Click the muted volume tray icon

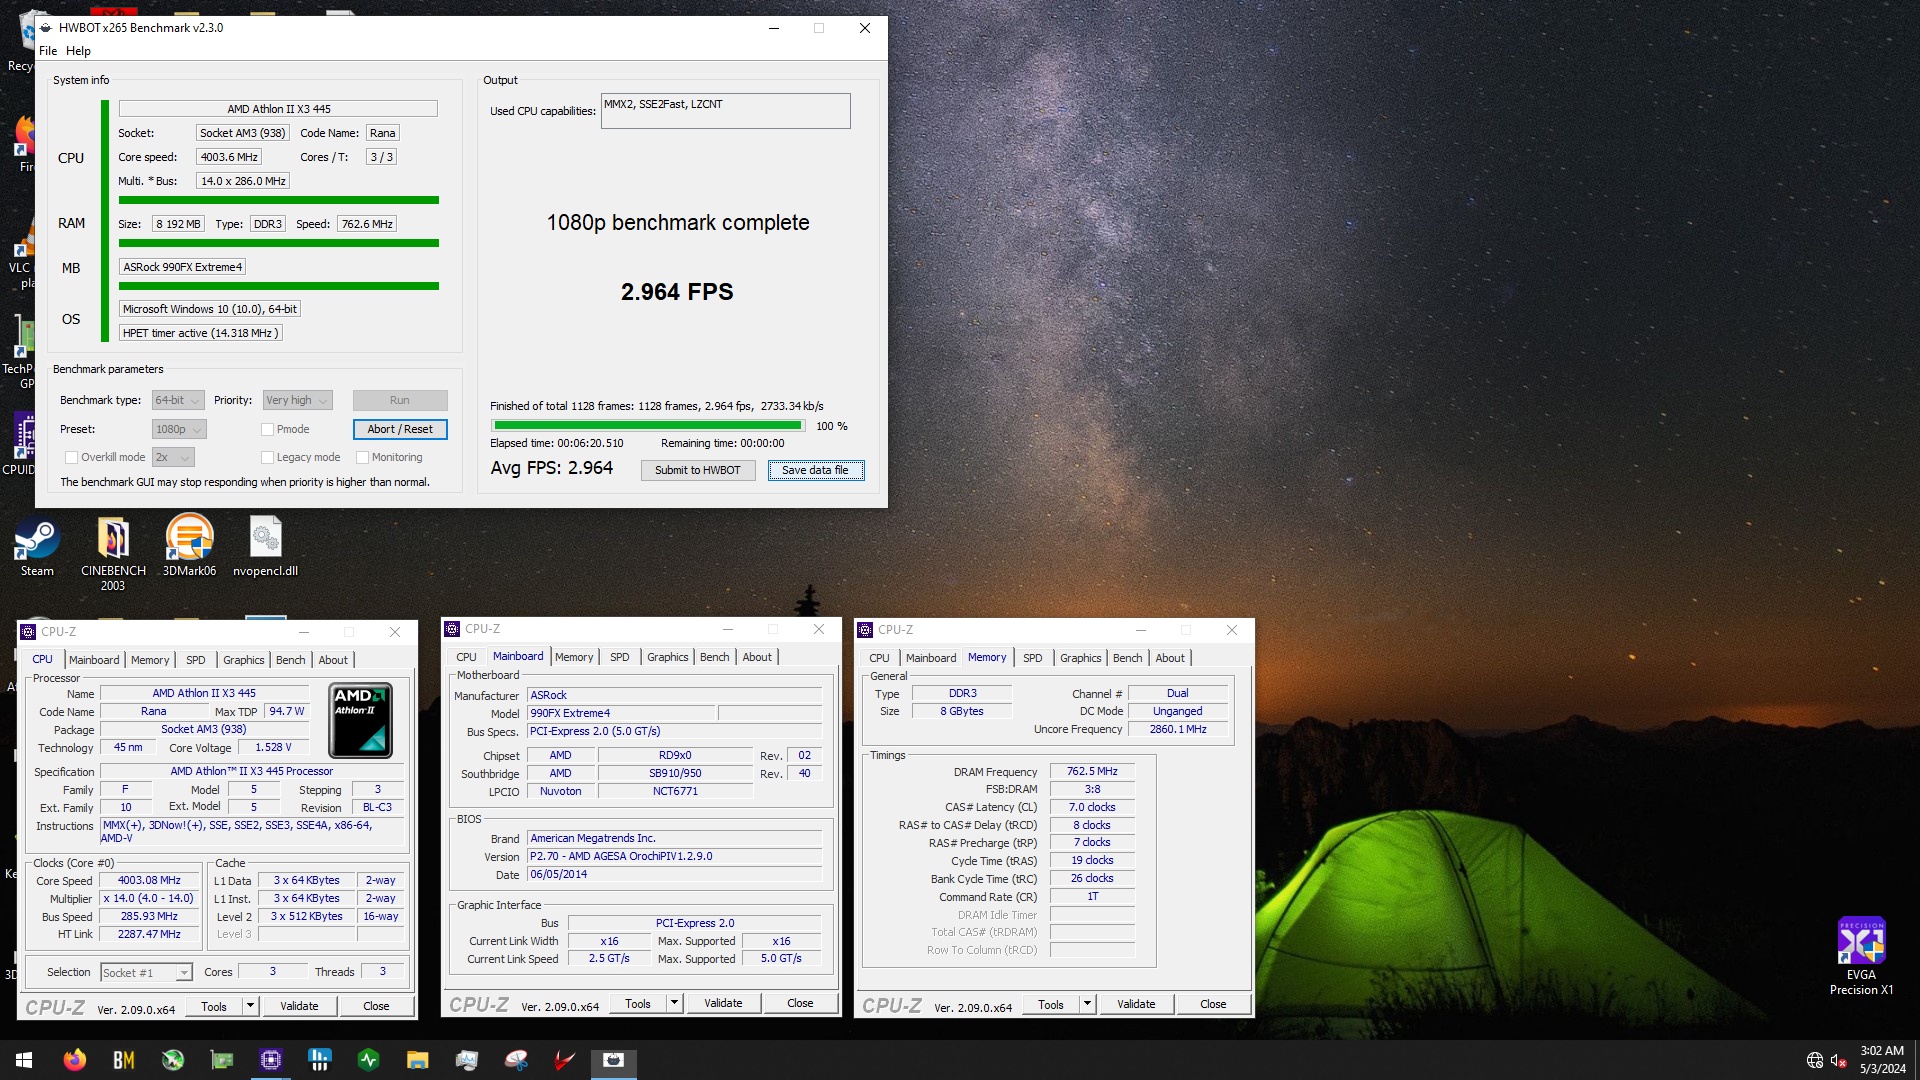pos(1838,1060)
